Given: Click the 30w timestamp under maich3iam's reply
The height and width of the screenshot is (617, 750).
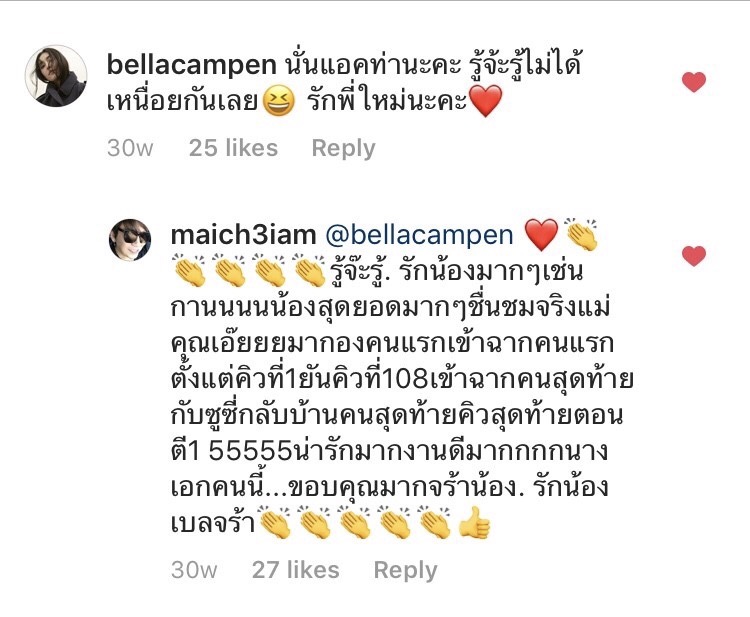Looking at the screenshot, I should (194, 570).
